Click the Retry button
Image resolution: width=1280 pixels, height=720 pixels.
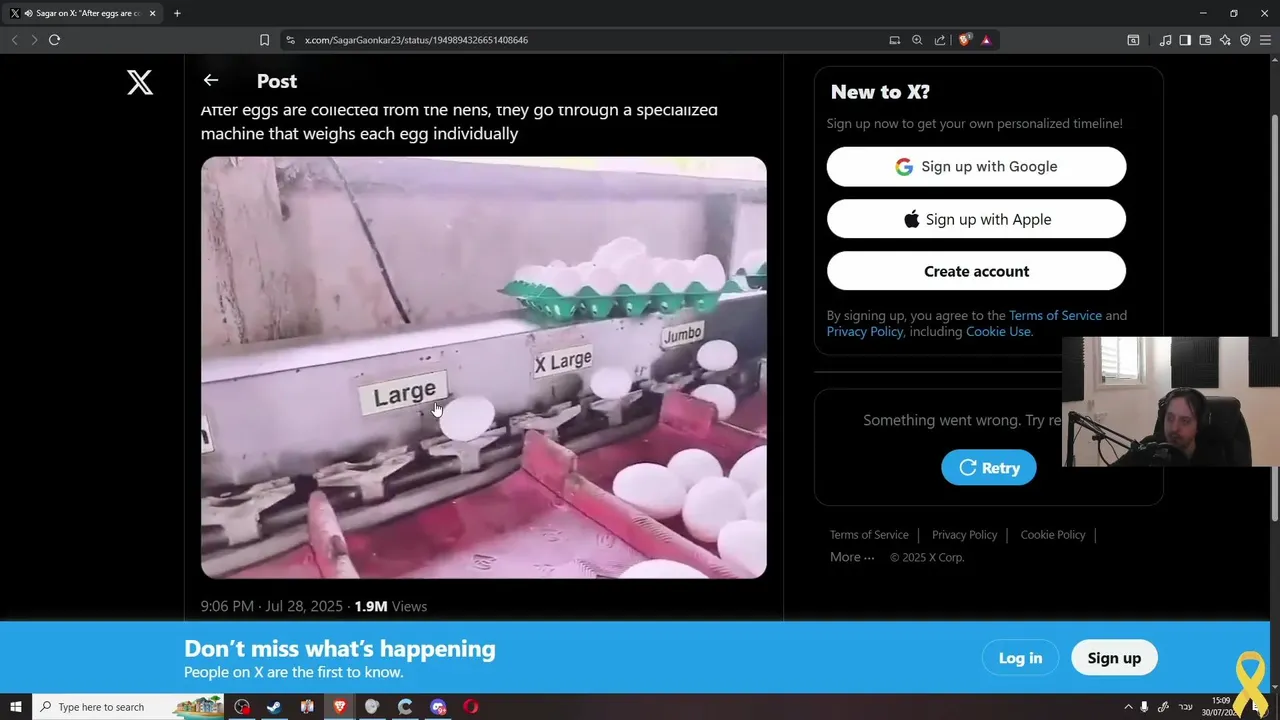989,467
